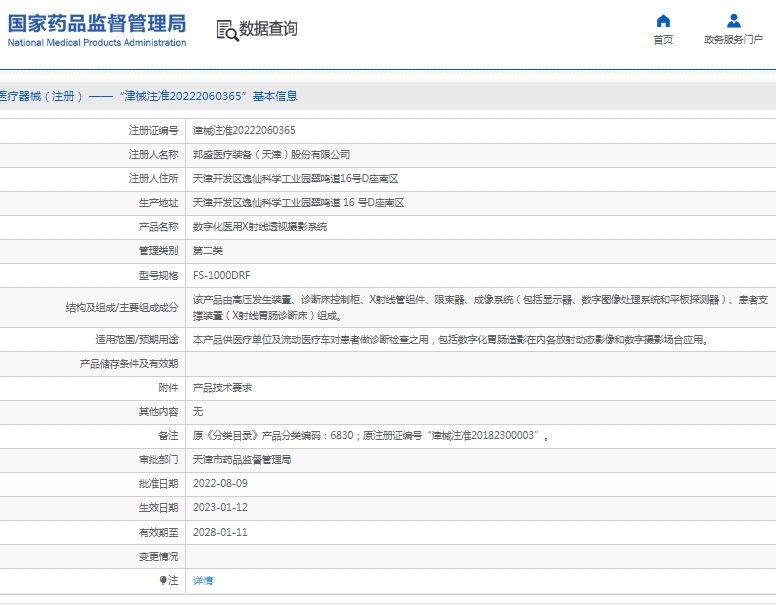Select registration number value 津械注准20222060365
This screenshot has width=776, height=605.
[x=244, y=130]
